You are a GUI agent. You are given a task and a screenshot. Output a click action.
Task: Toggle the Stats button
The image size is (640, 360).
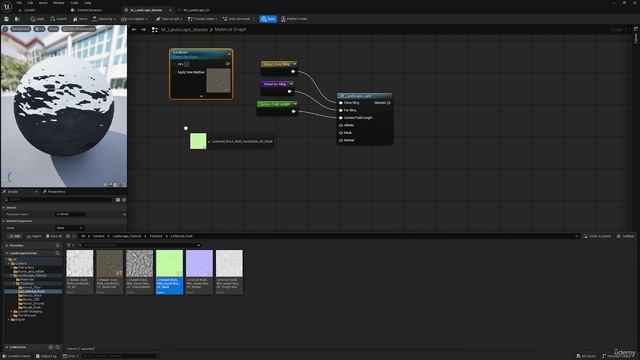268,19
